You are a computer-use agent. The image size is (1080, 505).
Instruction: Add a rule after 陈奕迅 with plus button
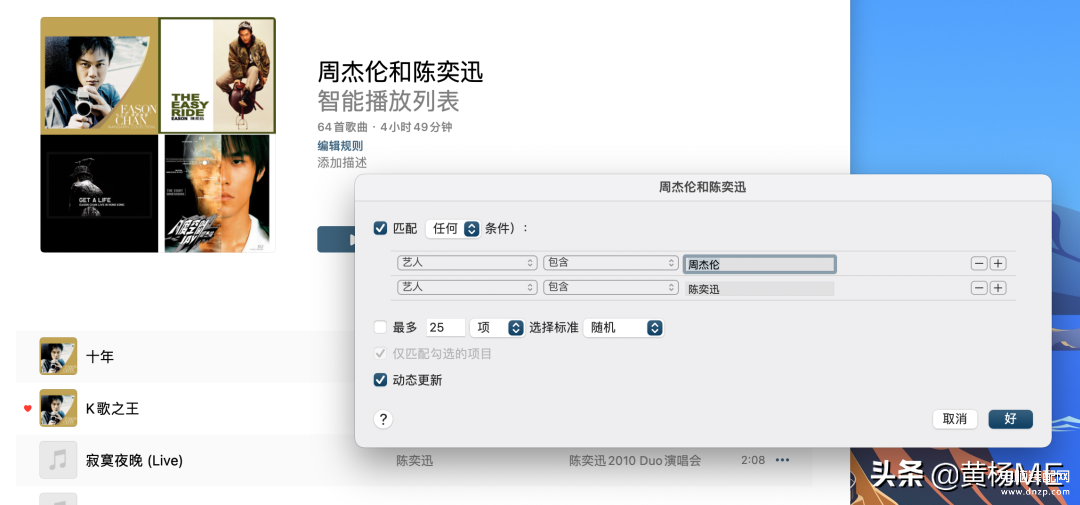(998, 288)
